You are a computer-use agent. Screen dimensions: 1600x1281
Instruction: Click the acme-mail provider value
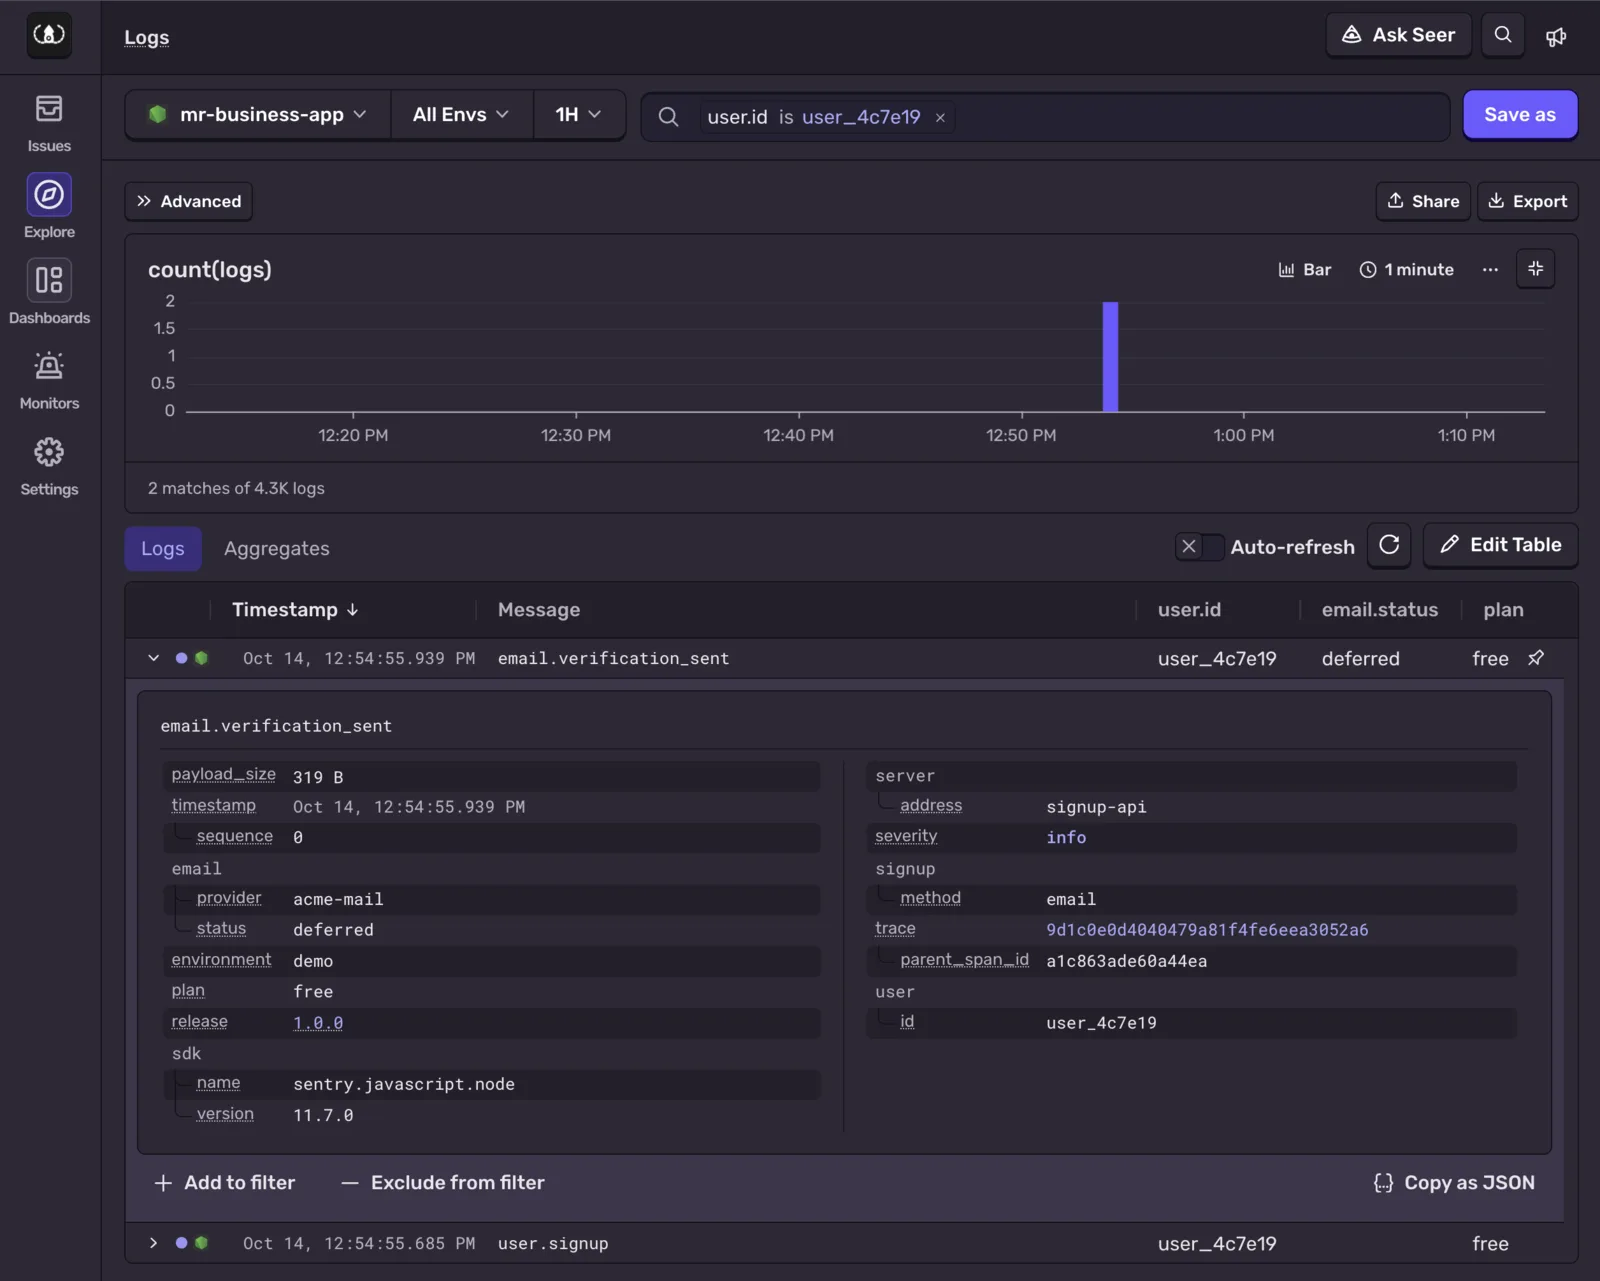[338, 900]
